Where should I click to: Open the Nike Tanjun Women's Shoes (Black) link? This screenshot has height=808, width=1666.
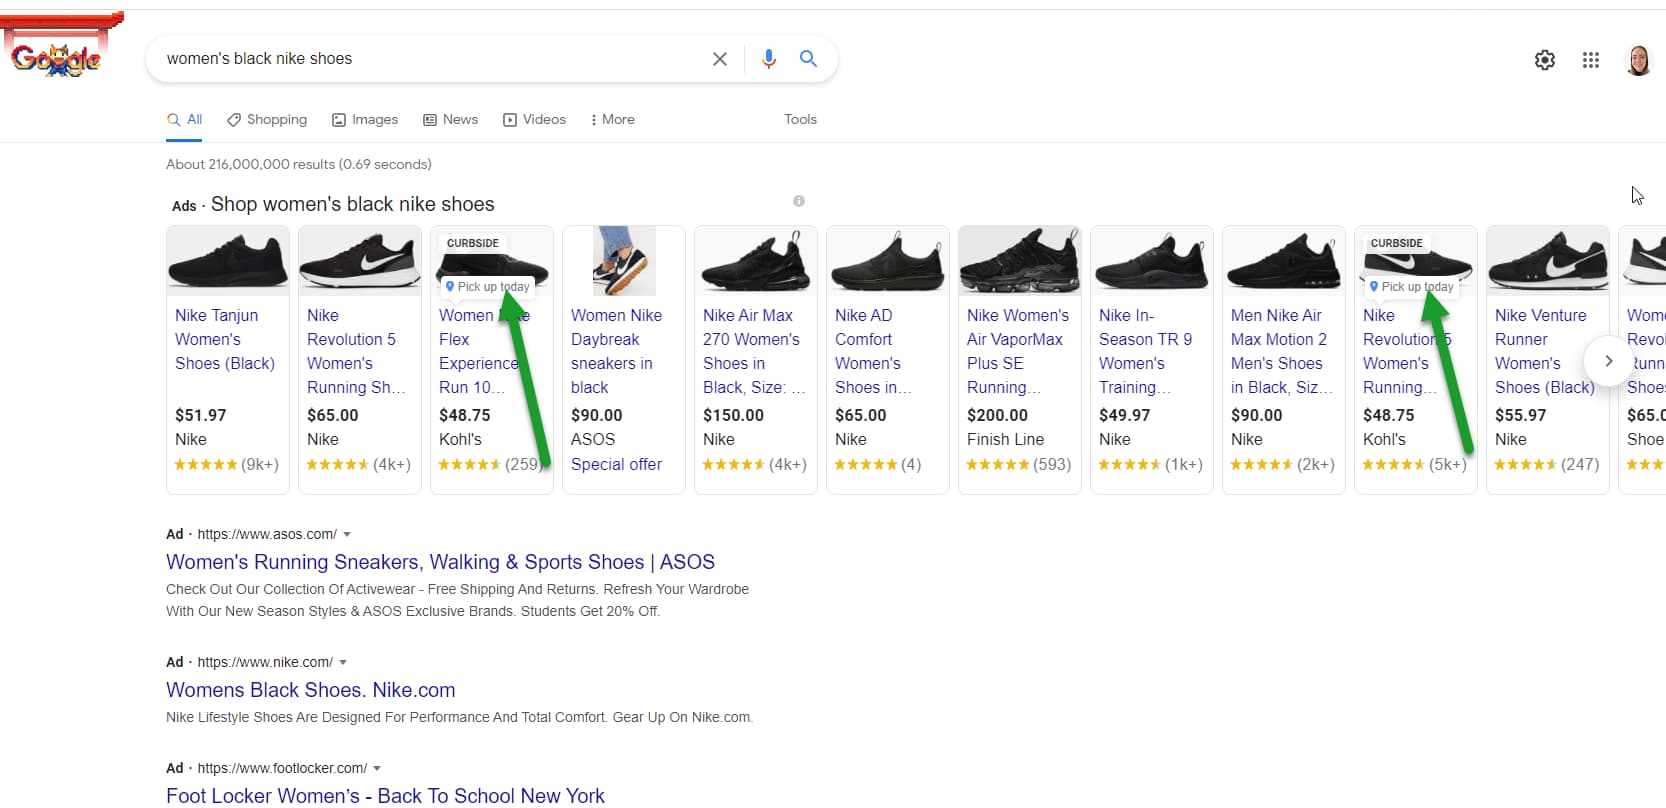225,339
